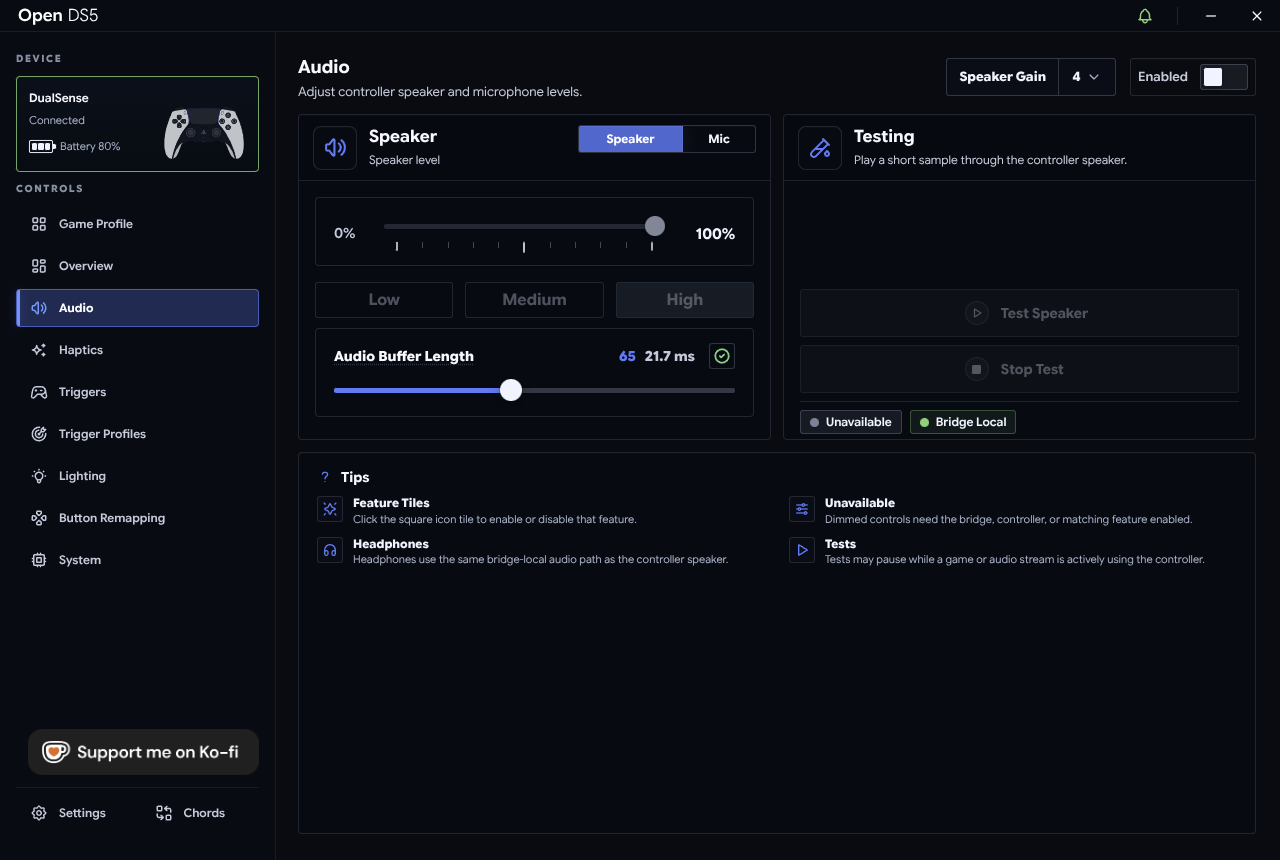
Task: Click the Tips question mark icon
Action: [325, 477]
